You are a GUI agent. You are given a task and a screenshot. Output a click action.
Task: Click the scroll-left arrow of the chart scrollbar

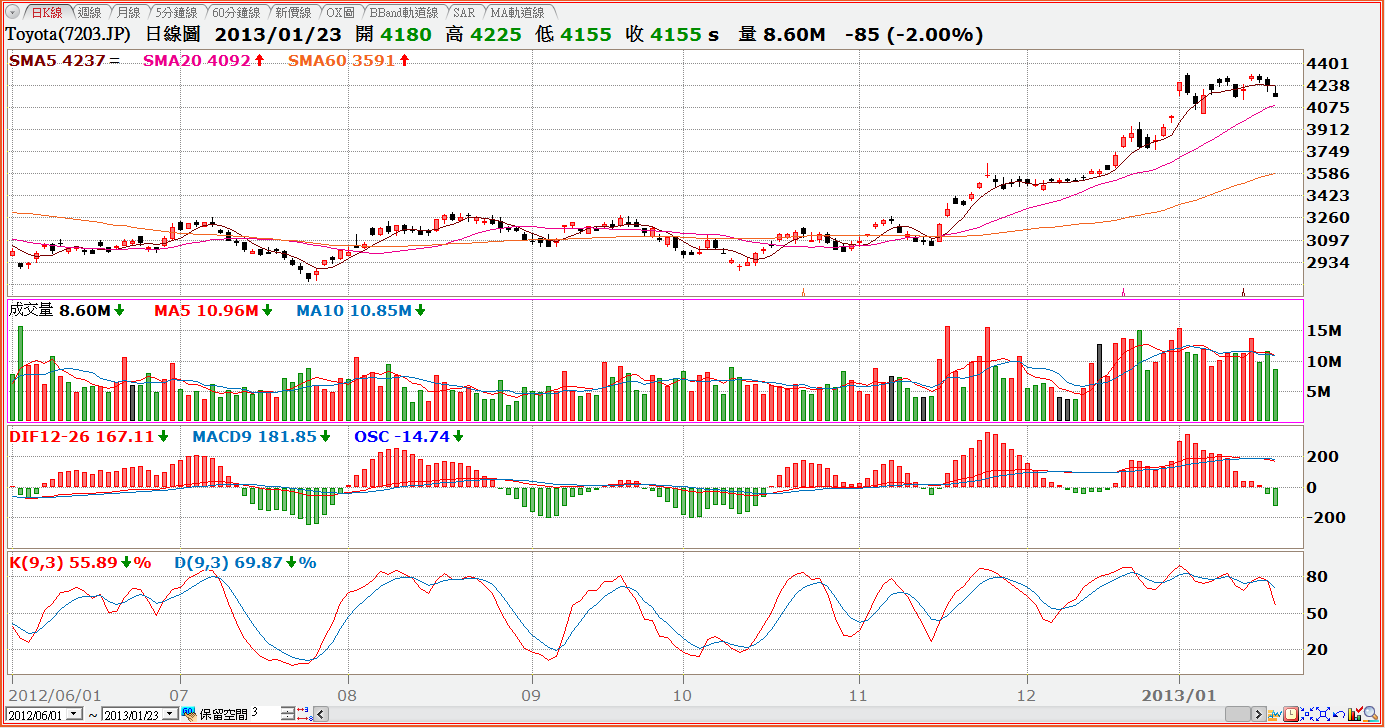[321, 714]
